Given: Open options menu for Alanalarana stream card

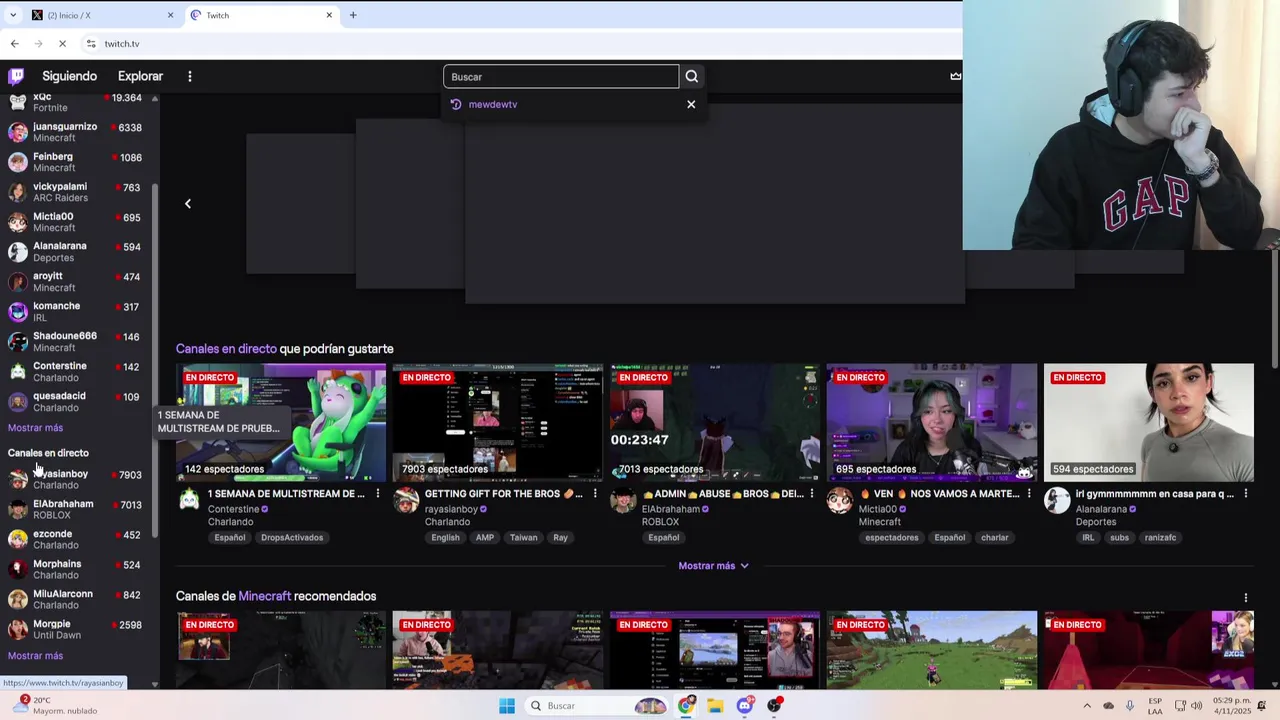Looking at the screenshot, I should [x=1245, y=494].
